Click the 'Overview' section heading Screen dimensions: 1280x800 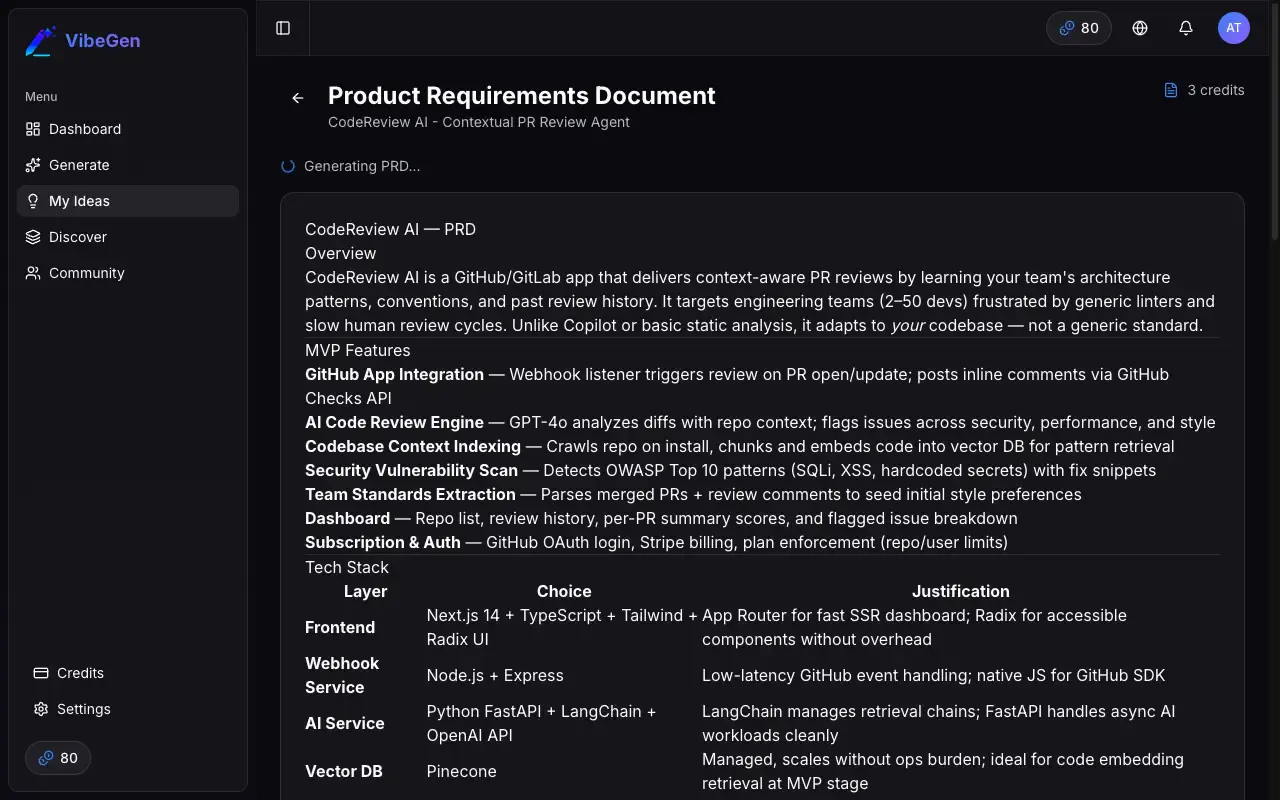coord(341,253)
